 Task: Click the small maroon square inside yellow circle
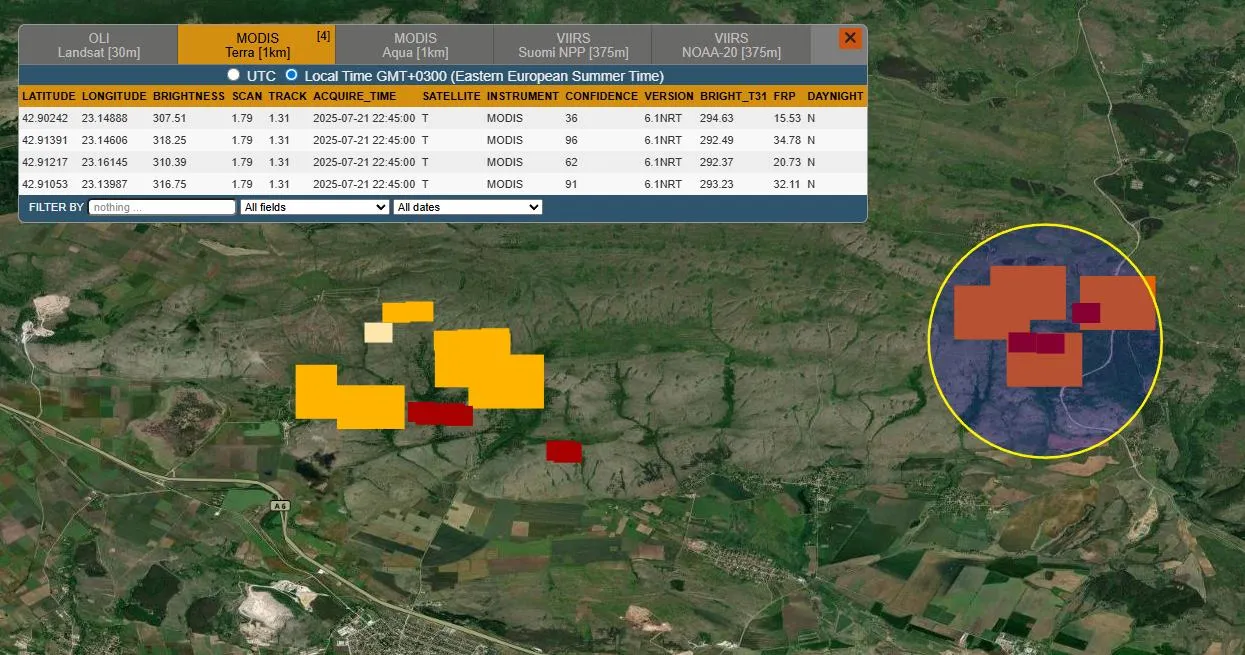(x=1086, y=312)
